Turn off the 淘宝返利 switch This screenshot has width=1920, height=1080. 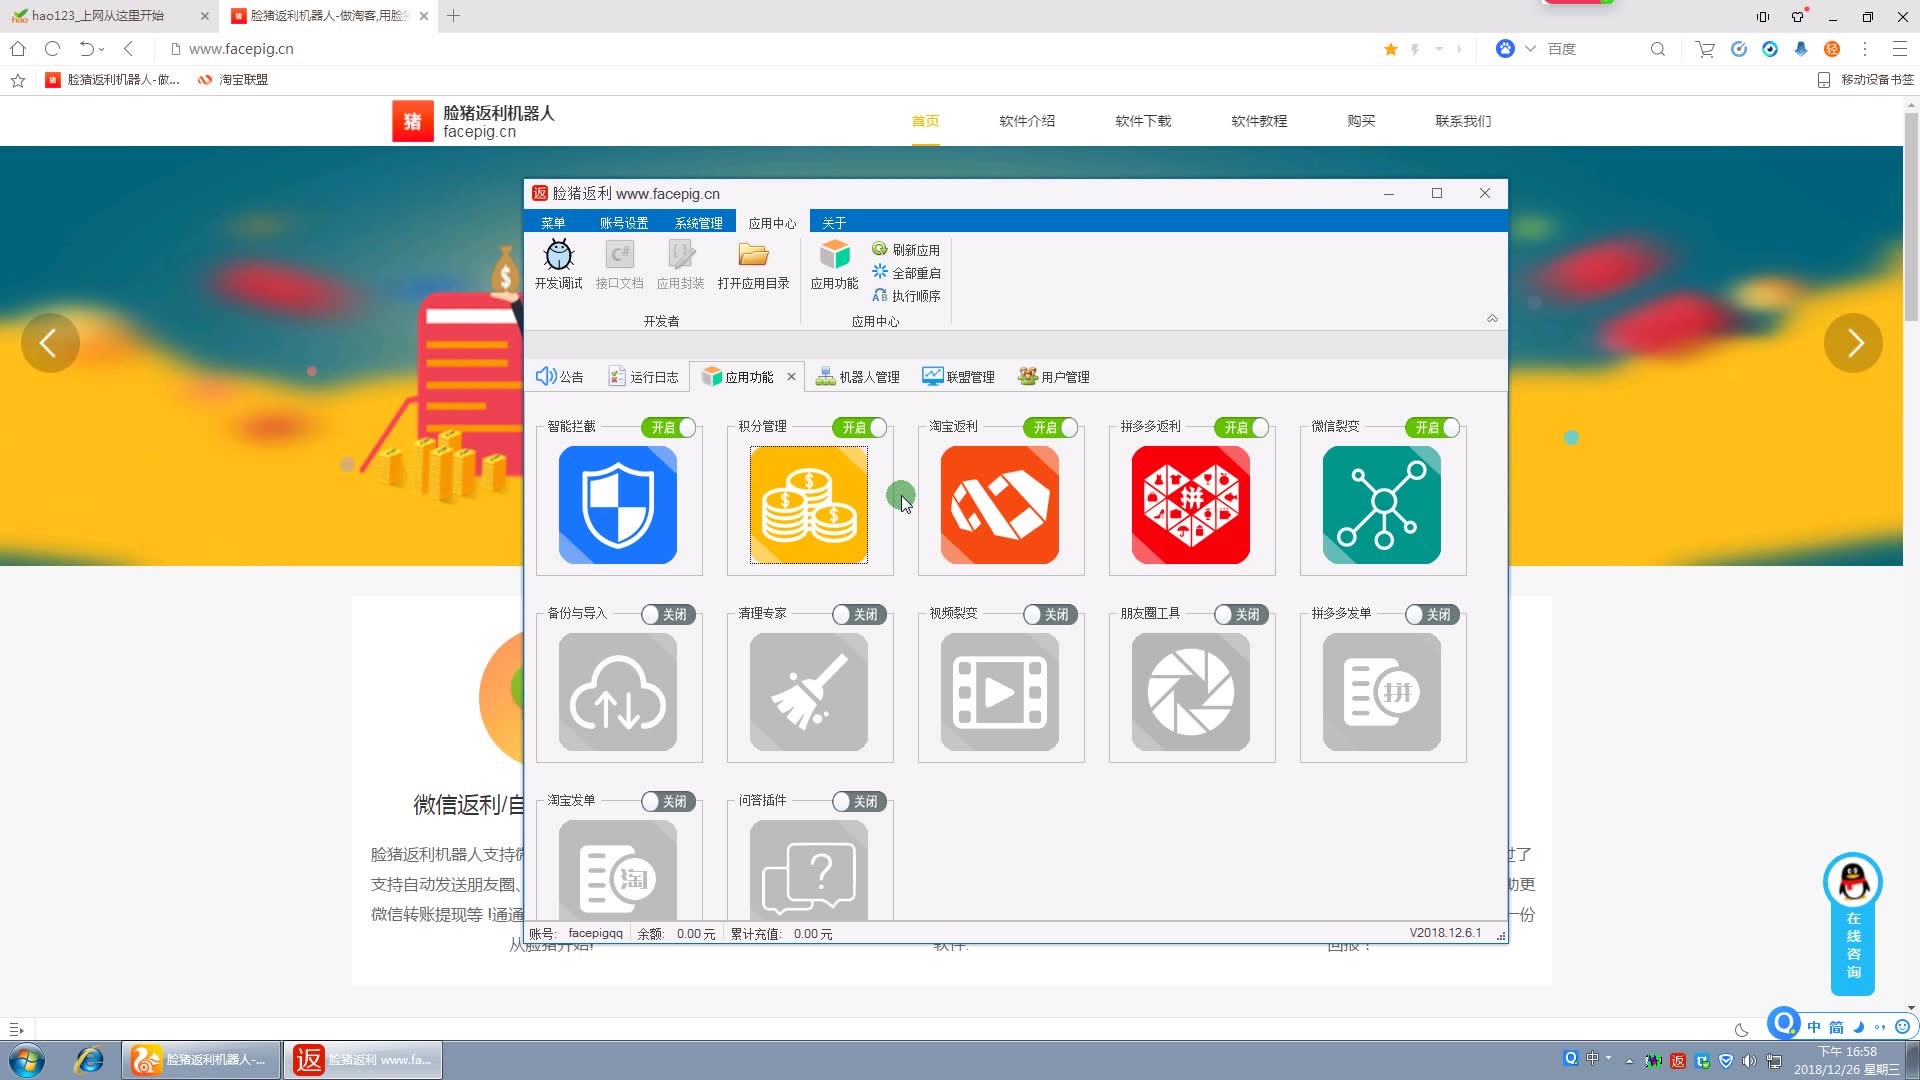1051,427
